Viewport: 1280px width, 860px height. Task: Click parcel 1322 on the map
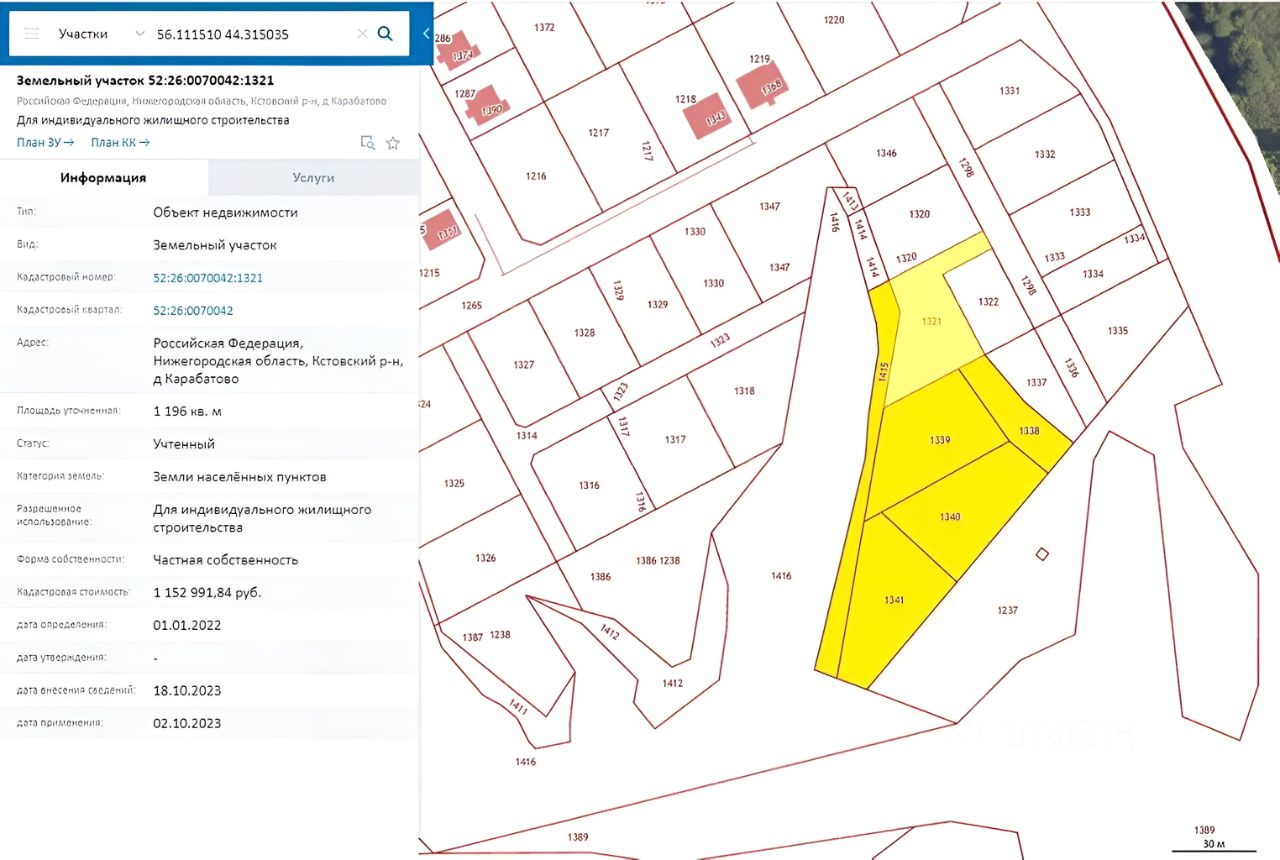click(988, 302)
